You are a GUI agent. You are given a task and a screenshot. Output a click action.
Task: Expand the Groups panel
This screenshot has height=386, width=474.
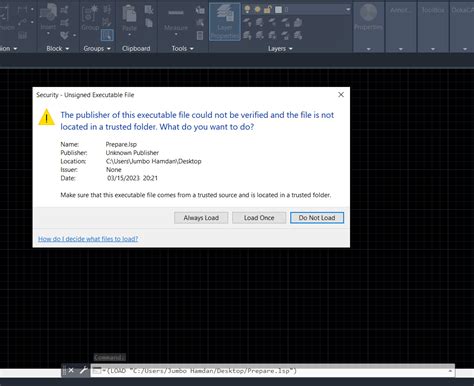(97, 48)
